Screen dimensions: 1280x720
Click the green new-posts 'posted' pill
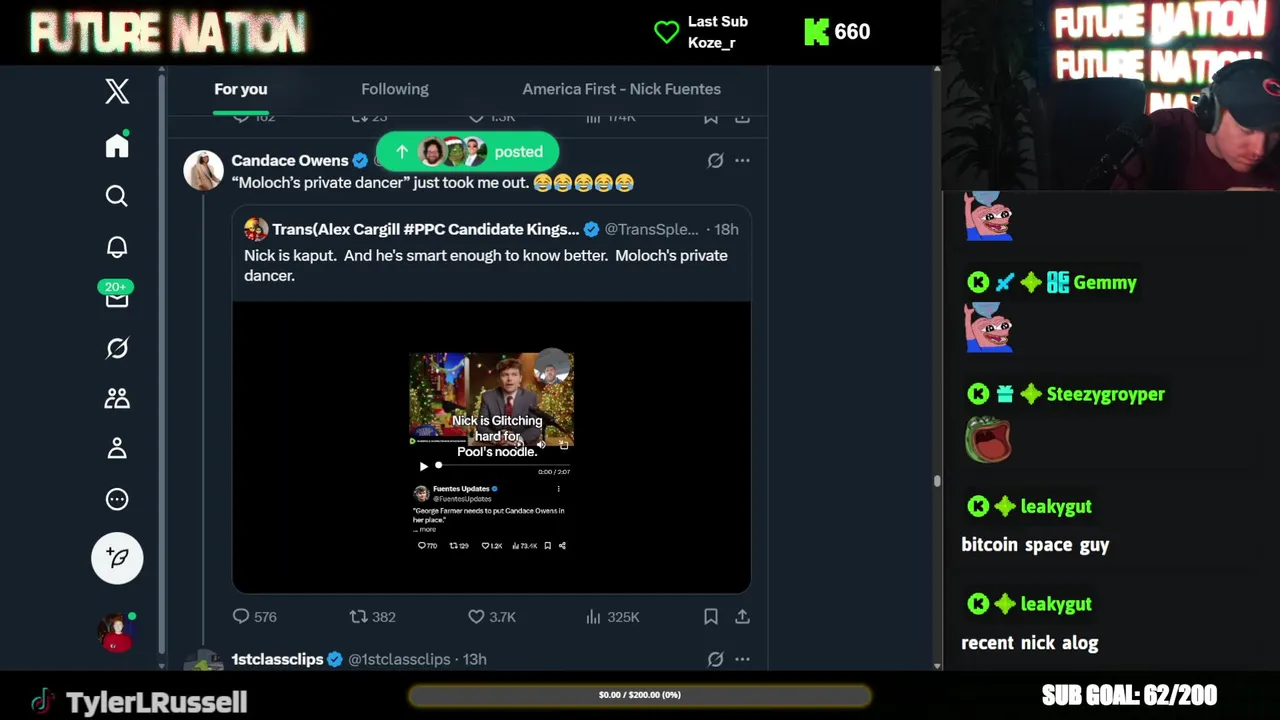(x=467, y=152)
